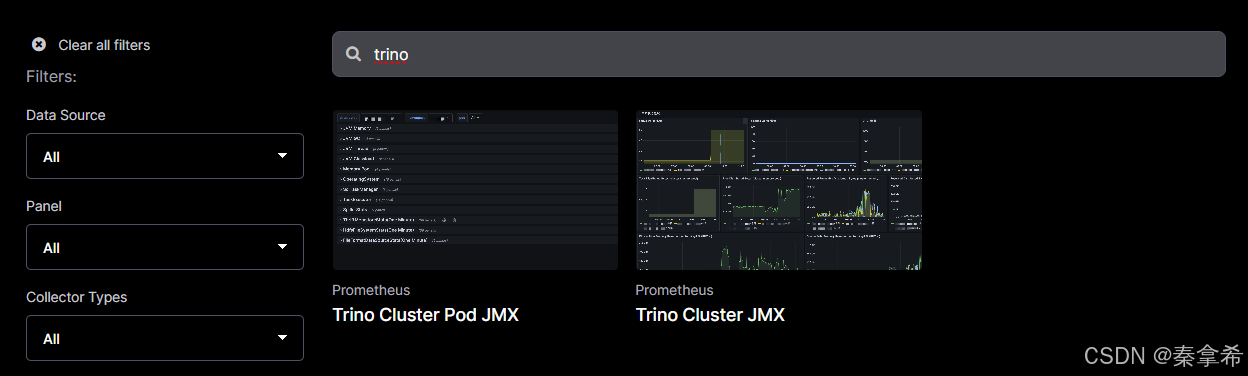Click the search magnifier icon
This screenshot has height=376, width=1248.
[354, 54]
